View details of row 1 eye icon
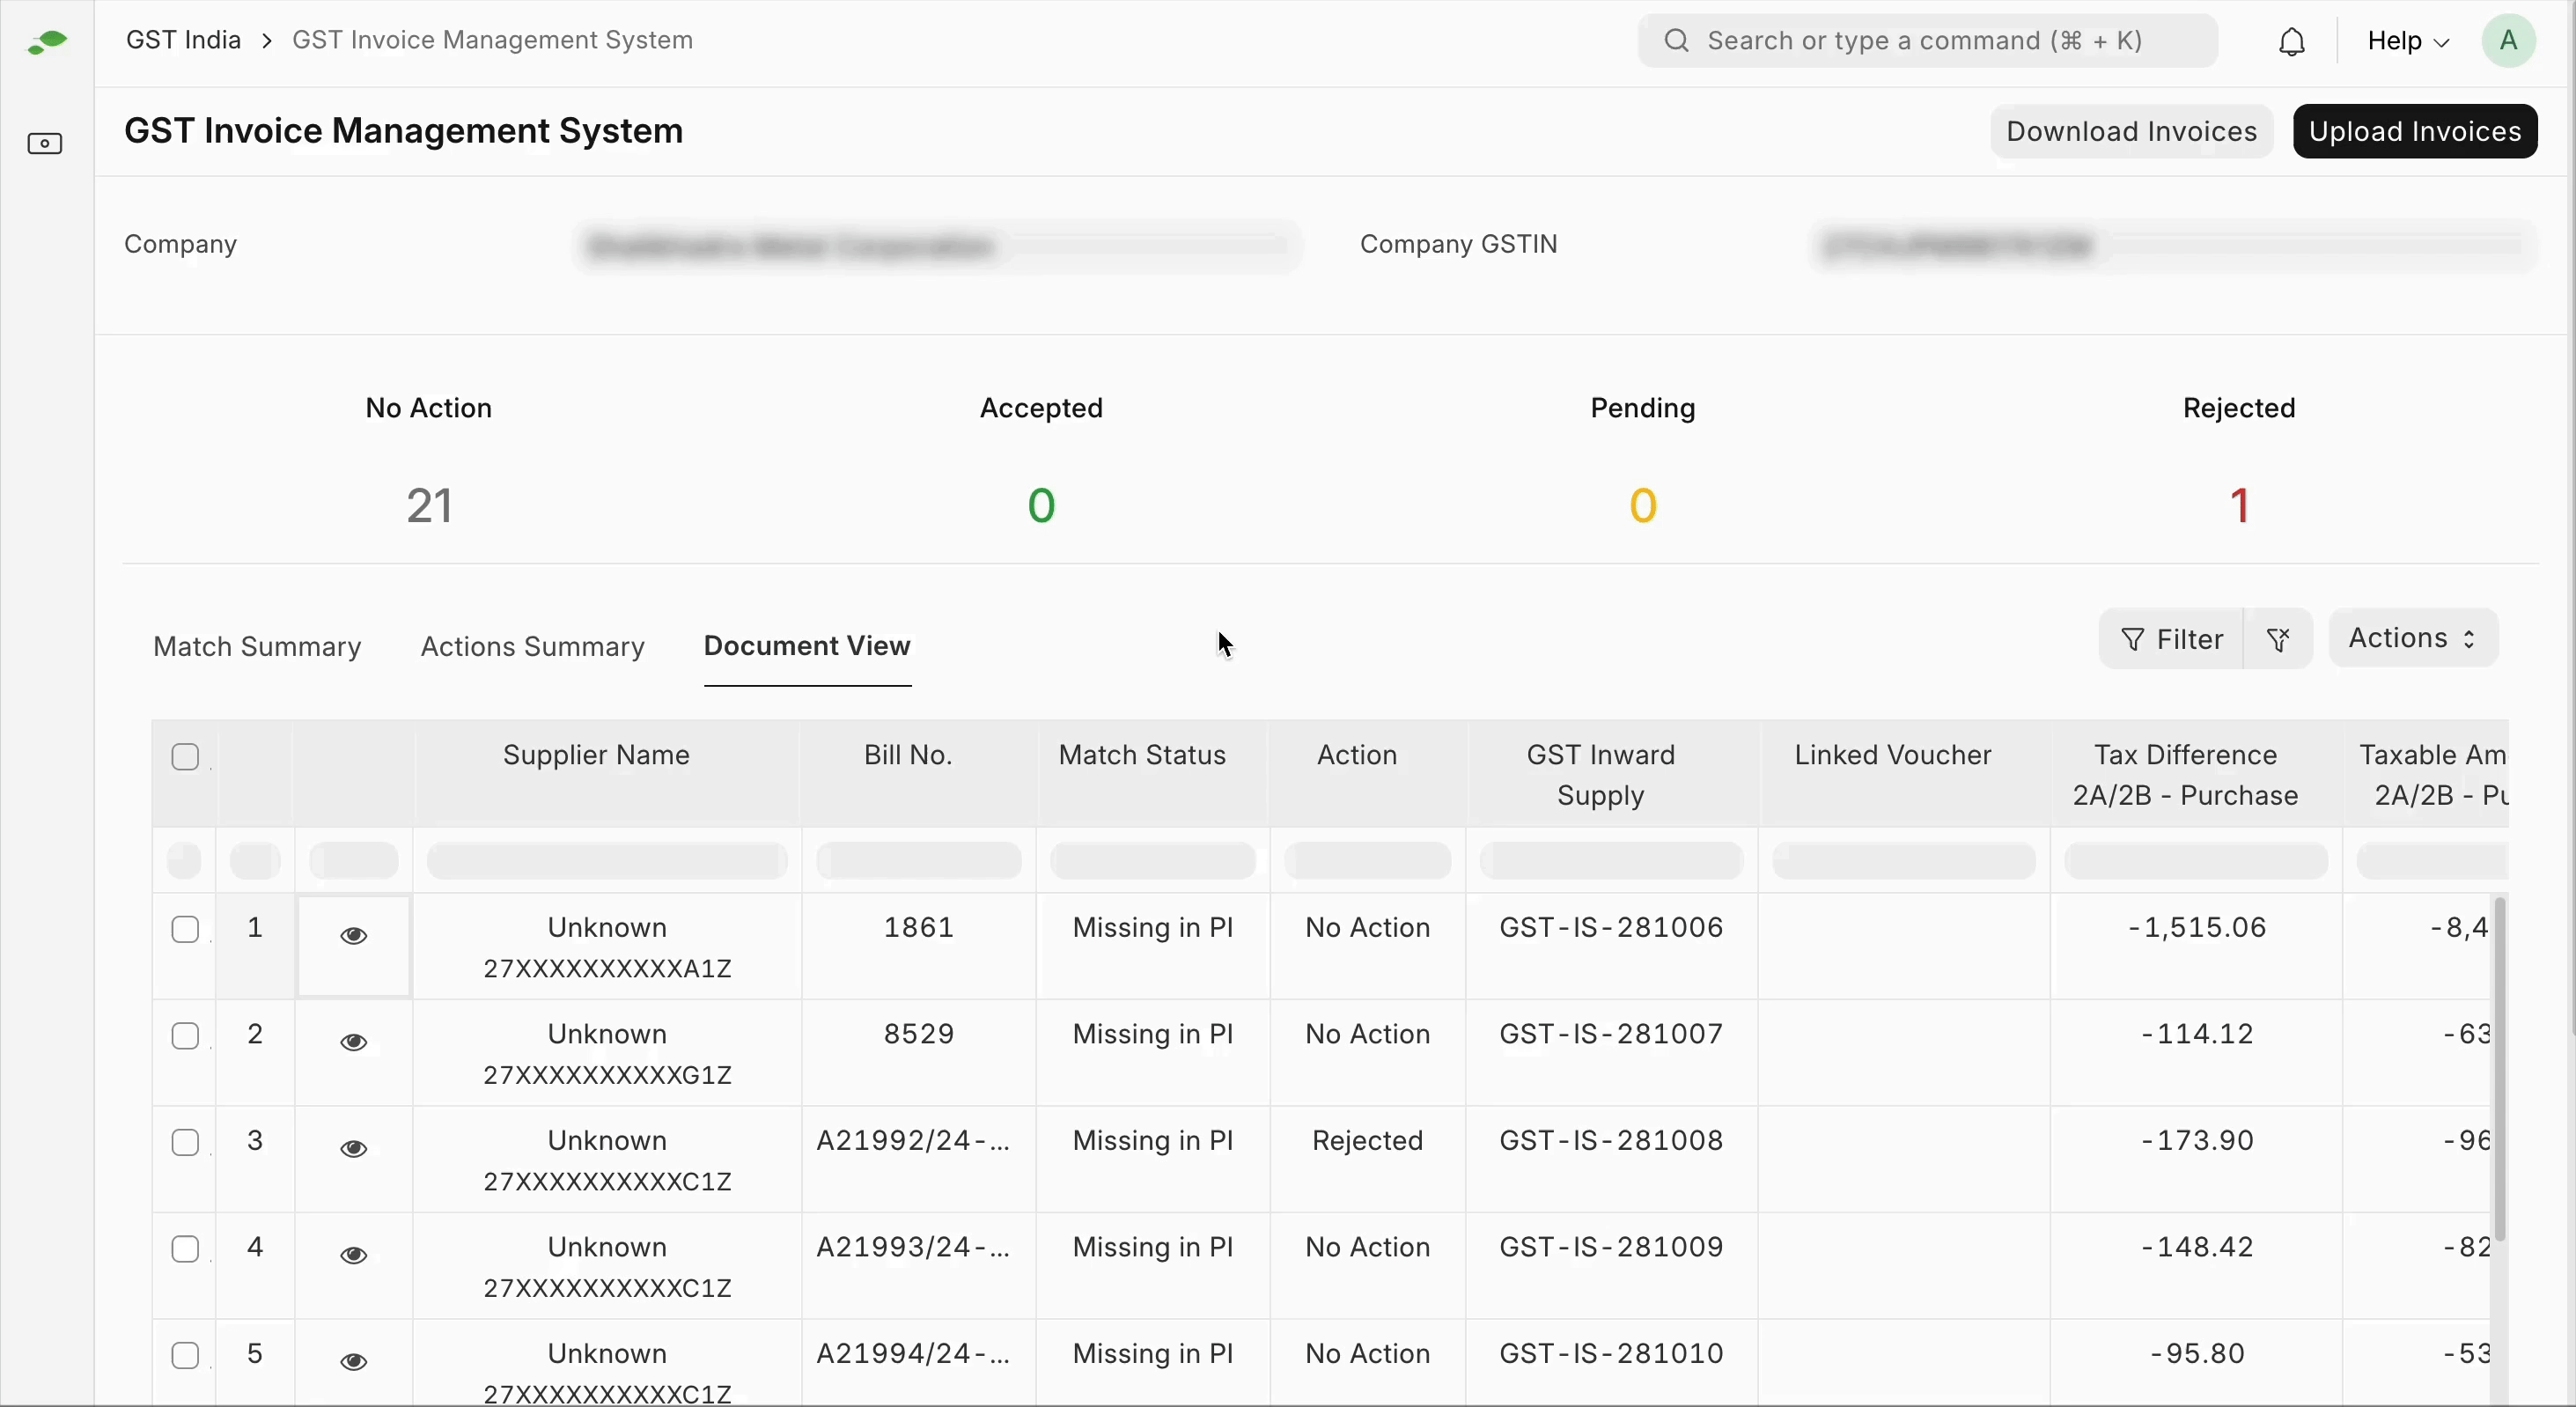The width and height of the screenshot is (2576, 1407). point(354,936)
